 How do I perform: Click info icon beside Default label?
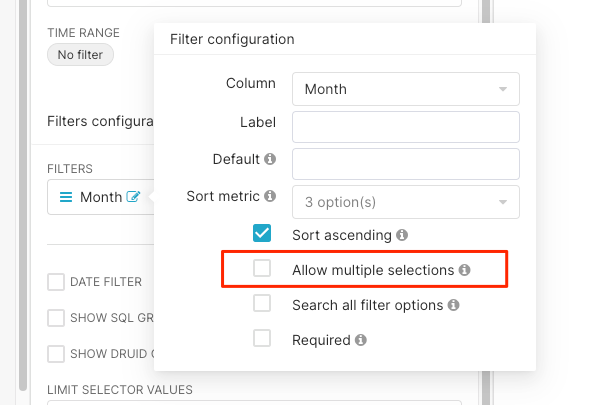click(270, 159)
